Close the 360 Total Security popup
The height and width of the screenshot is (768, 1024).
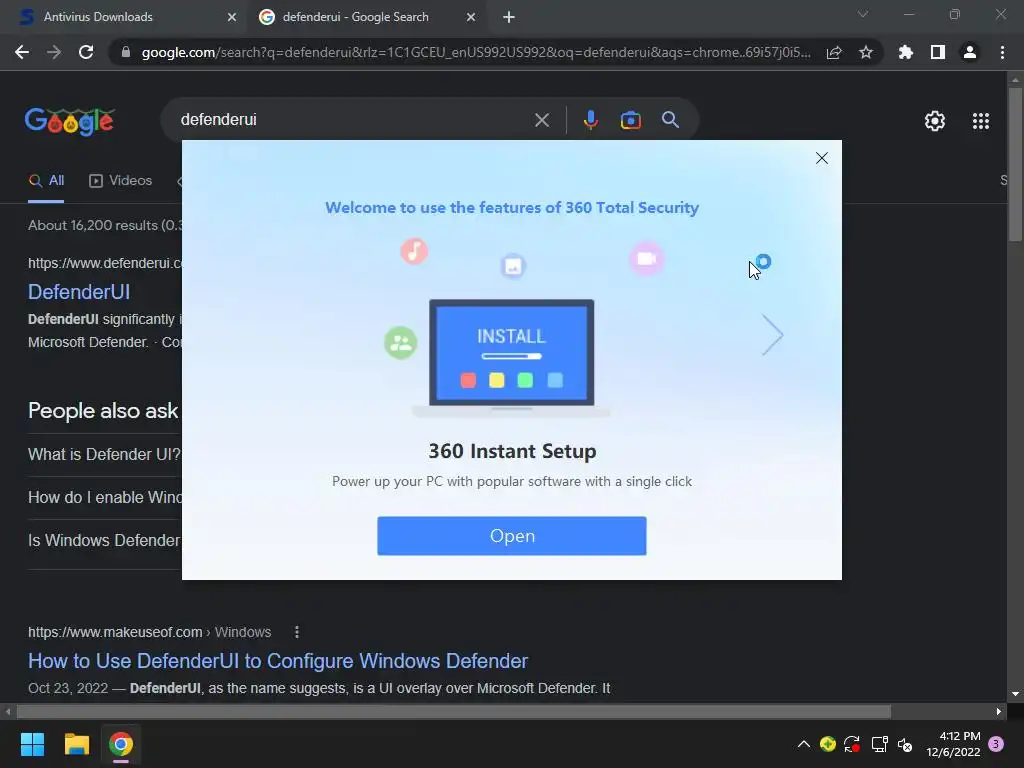pos(822,158)
